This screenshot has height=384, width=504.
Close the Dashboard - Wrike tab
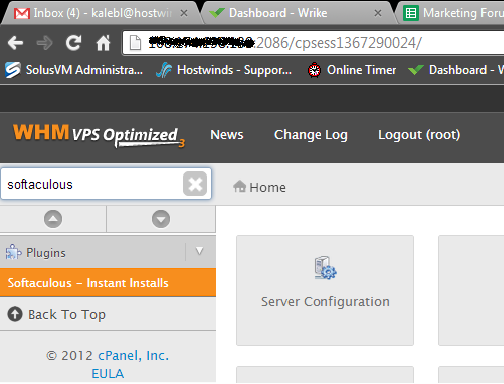(x=378, y=13)
